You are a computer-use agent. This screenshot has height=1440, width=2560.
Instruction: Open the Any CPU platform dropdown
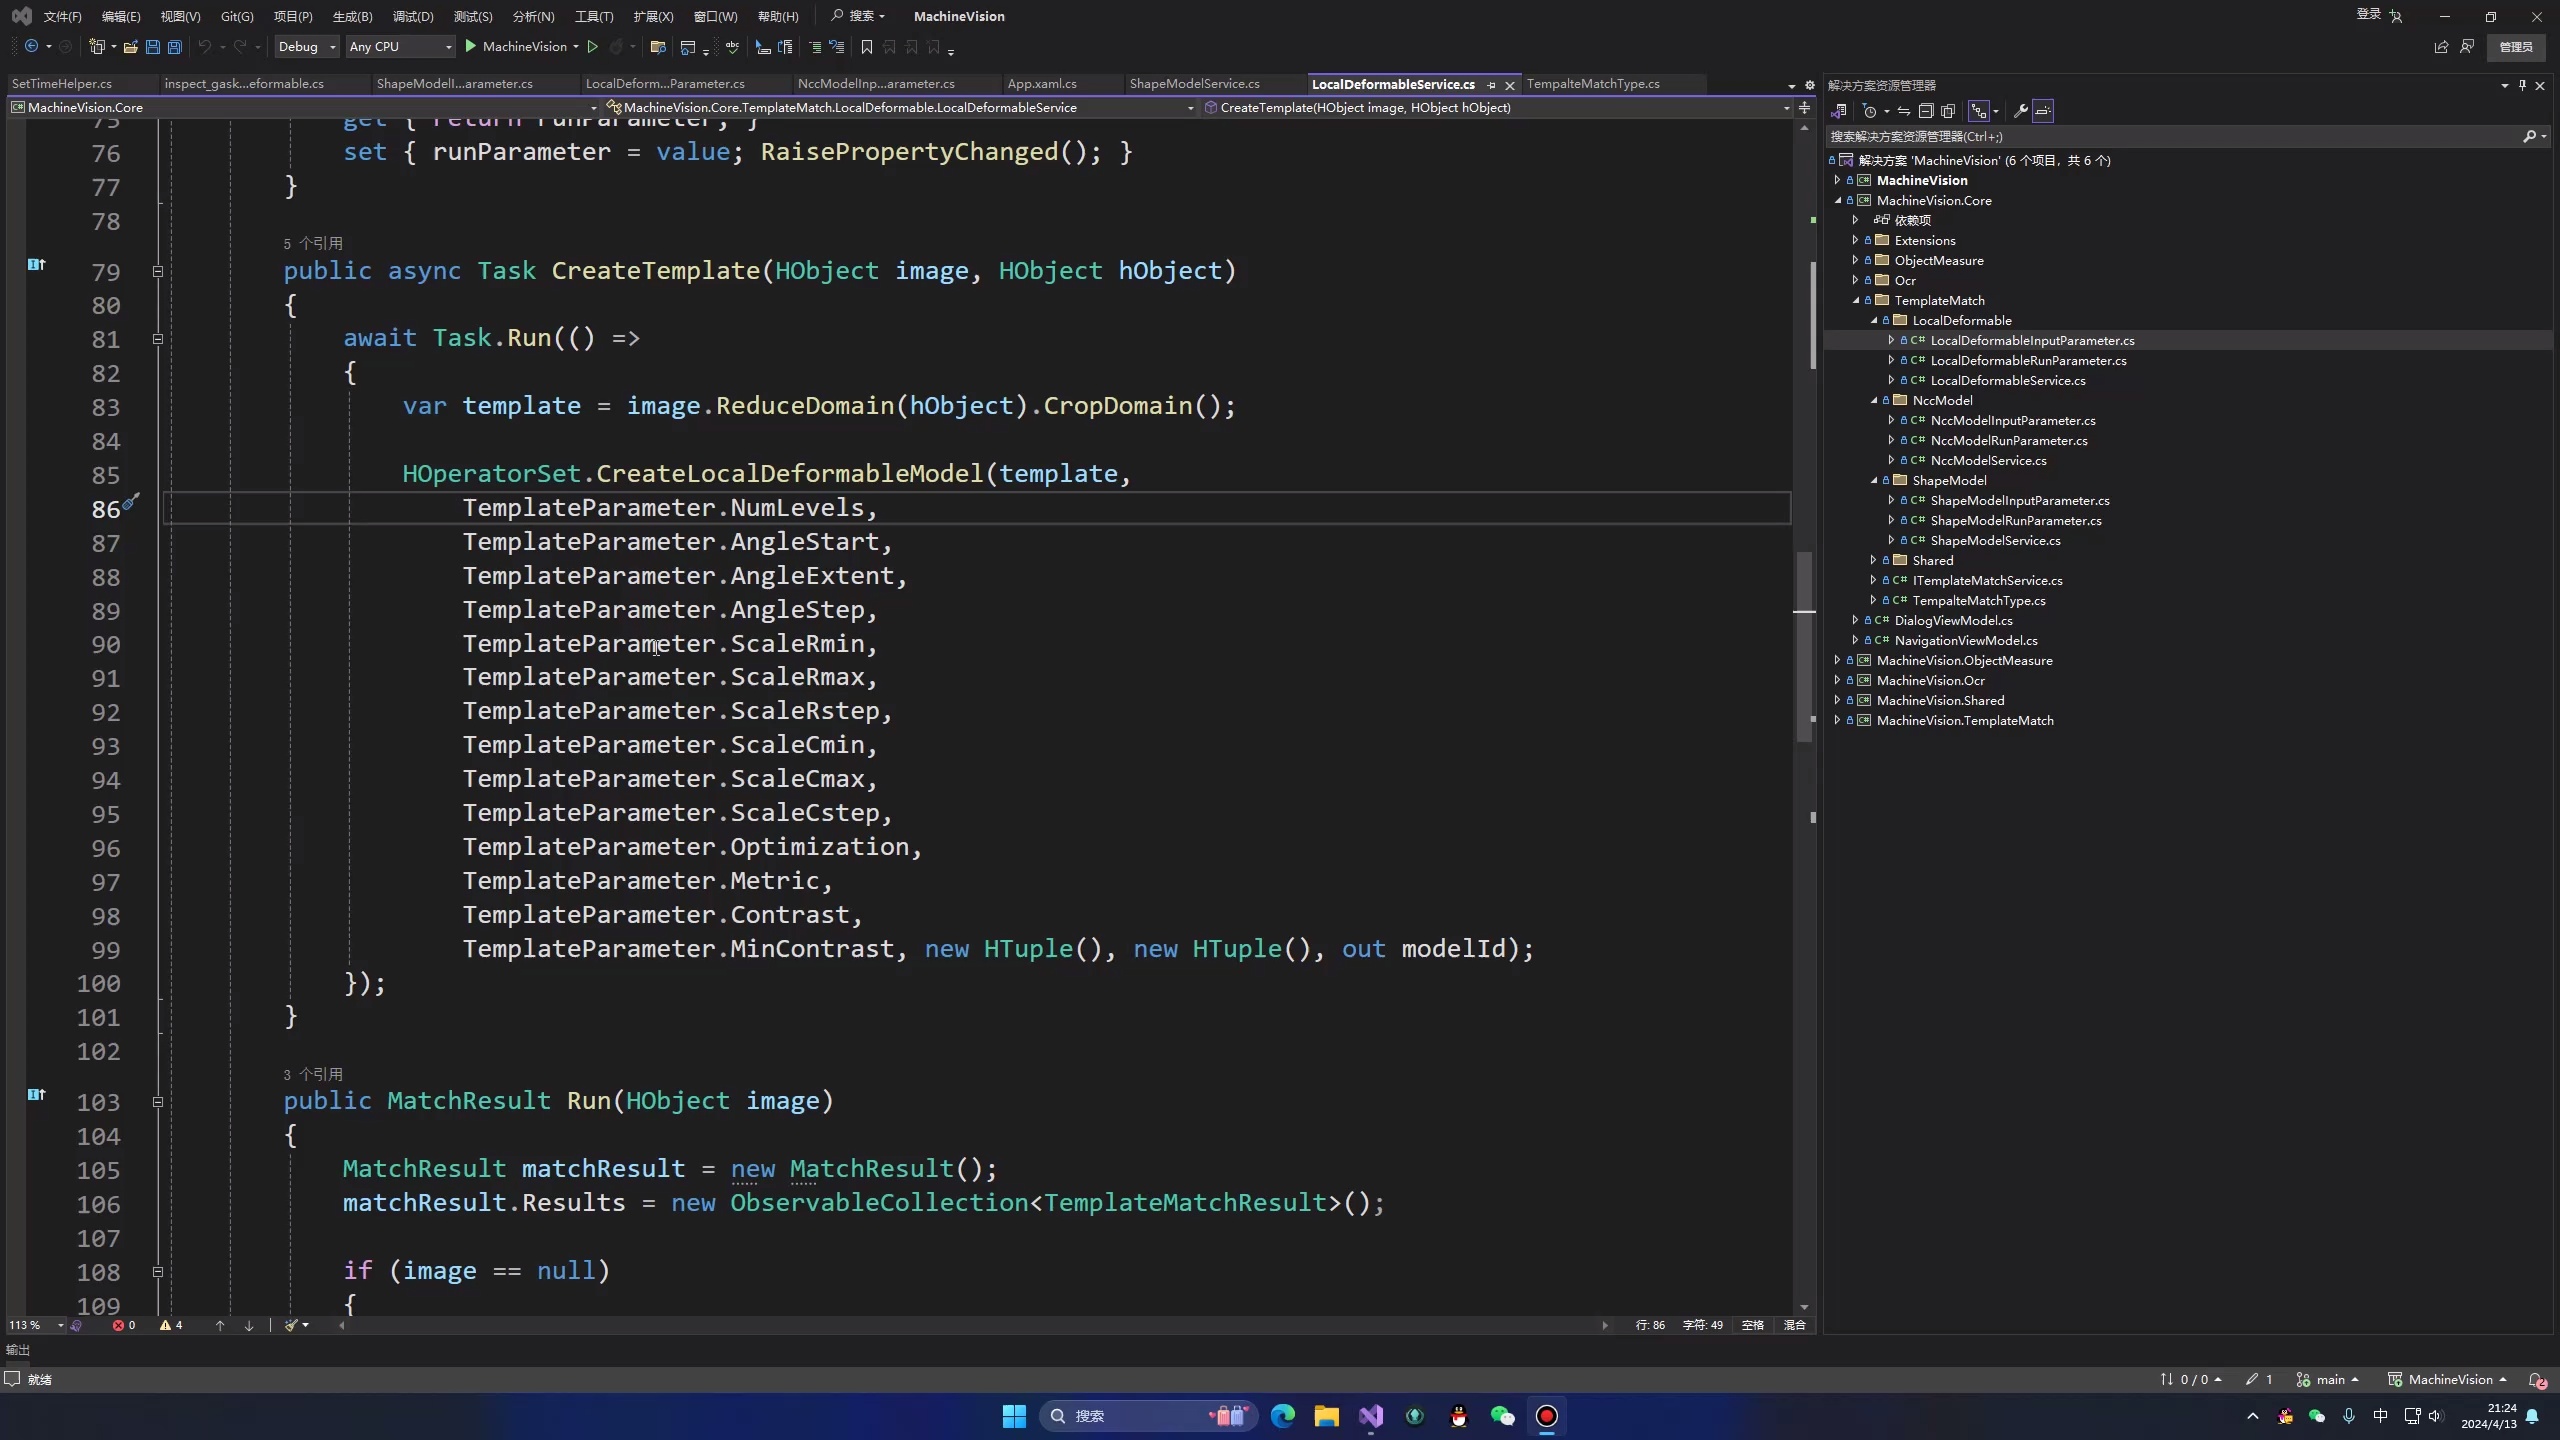click(400, 47)
